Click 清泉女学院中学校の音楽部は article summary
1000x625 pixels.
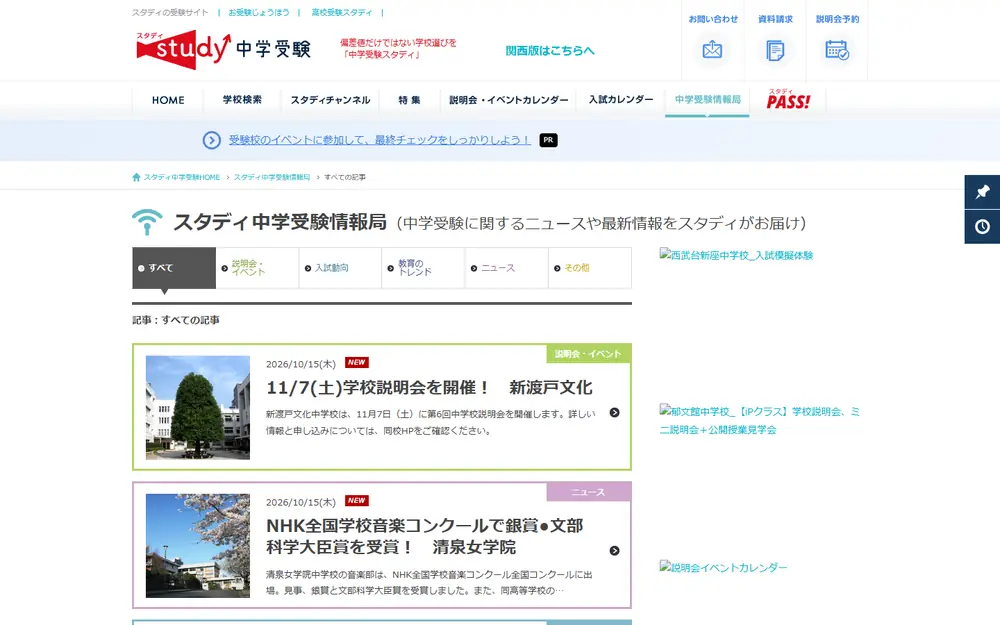click(429, 582)
